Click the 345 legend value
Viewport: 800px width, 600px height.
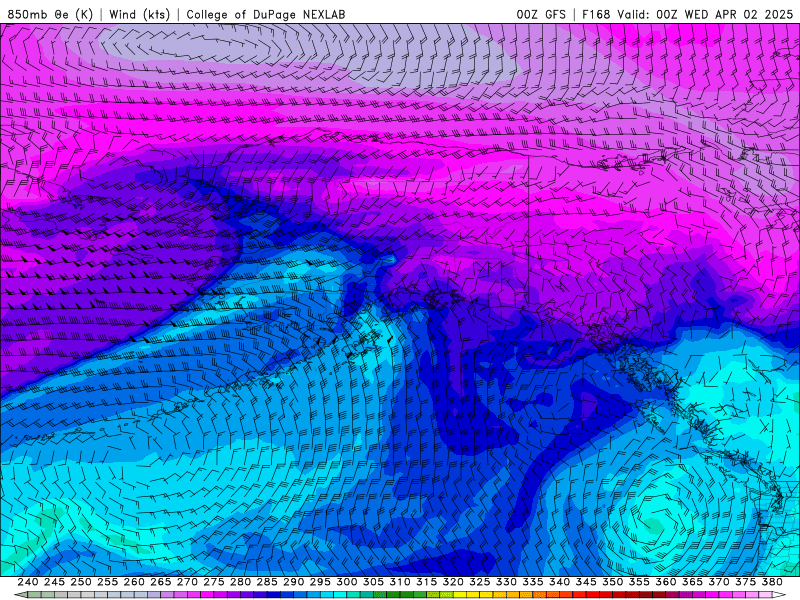coord(586,582)
